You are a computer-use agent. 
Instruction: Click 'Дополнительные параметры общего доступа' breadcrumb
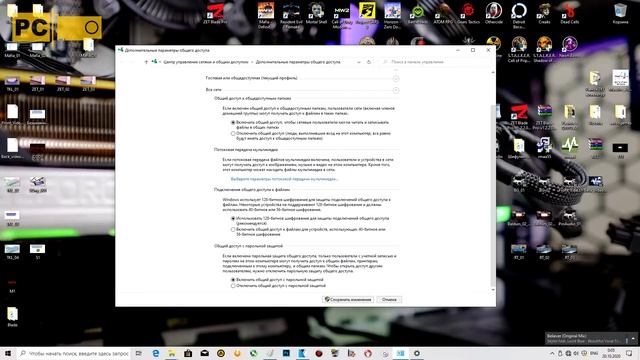click(298, 62)
